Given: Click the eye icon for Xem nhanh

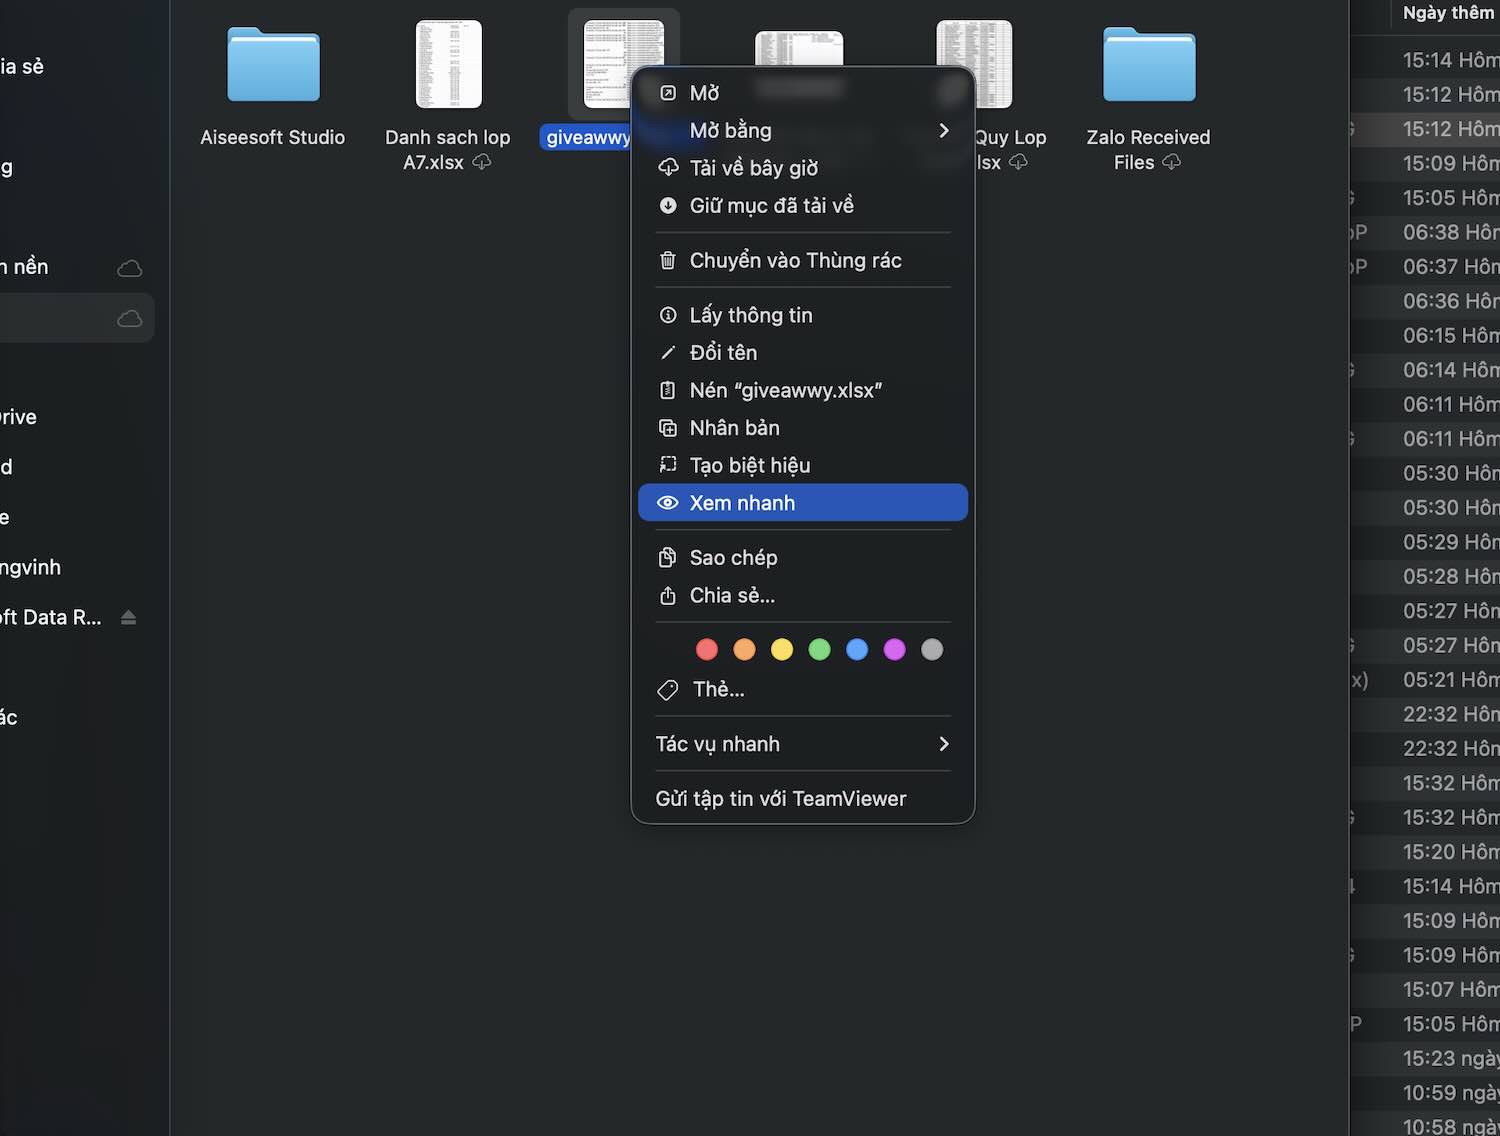Looking at the screenshot, I should click(668, 503).
